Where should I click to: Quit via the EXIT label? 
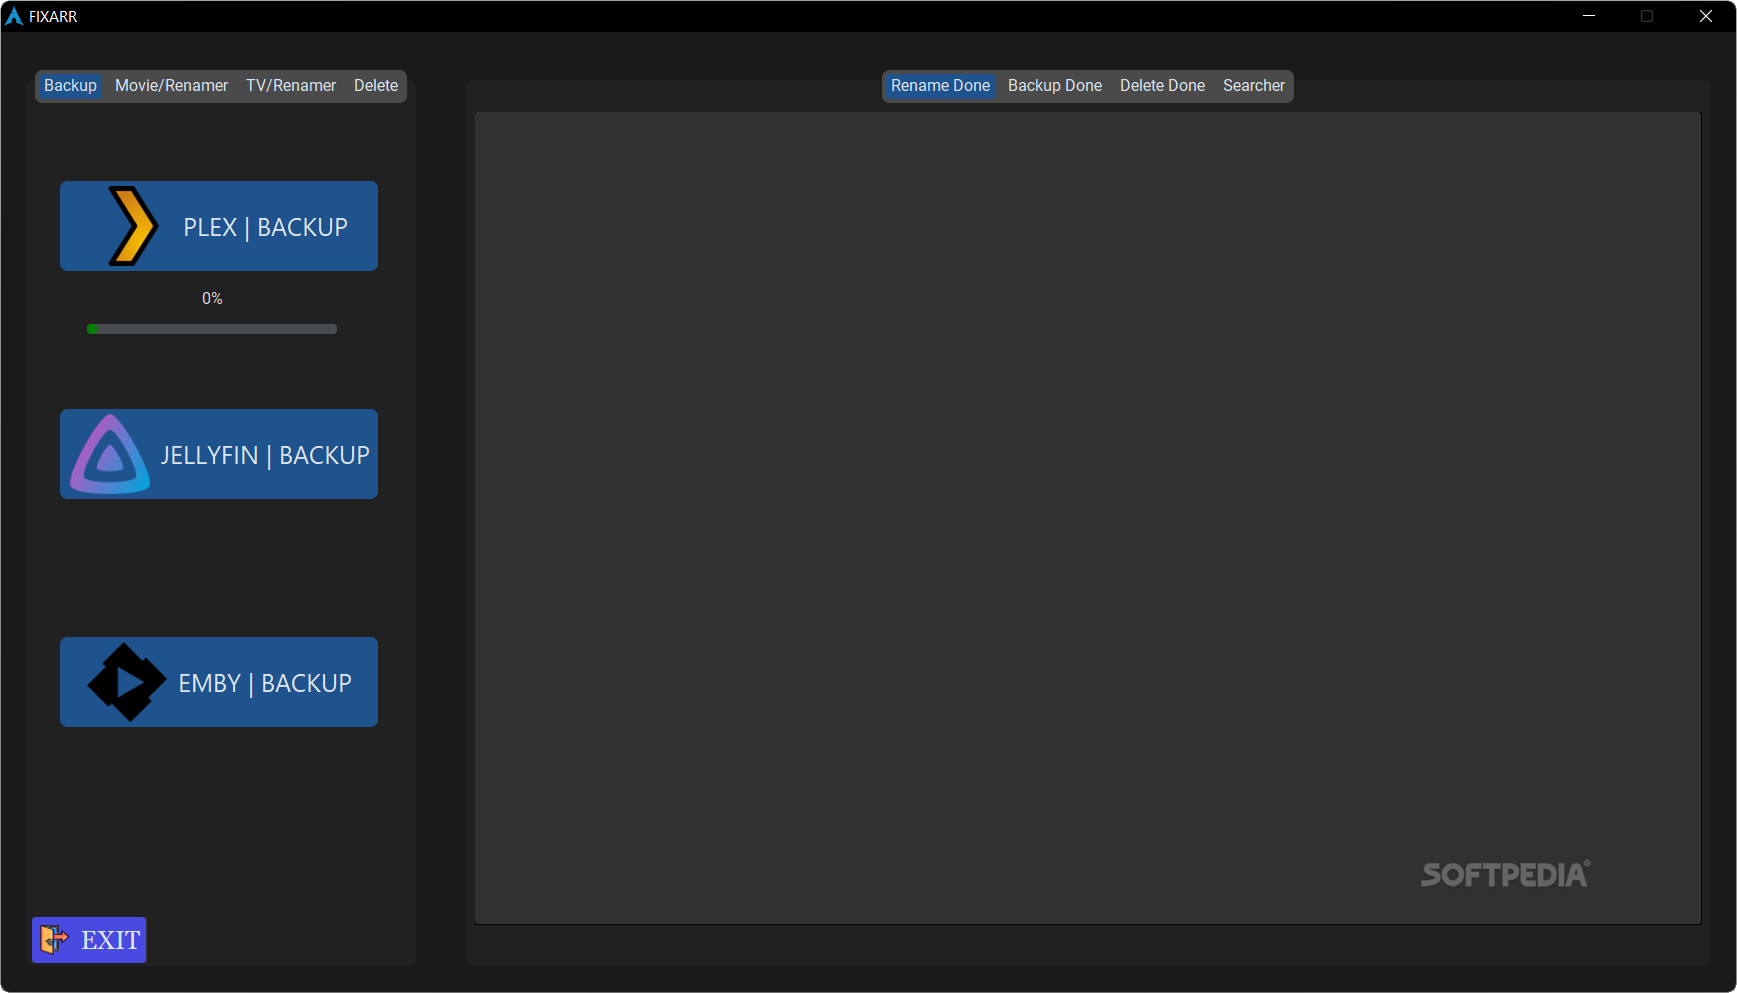coord(110,940)
